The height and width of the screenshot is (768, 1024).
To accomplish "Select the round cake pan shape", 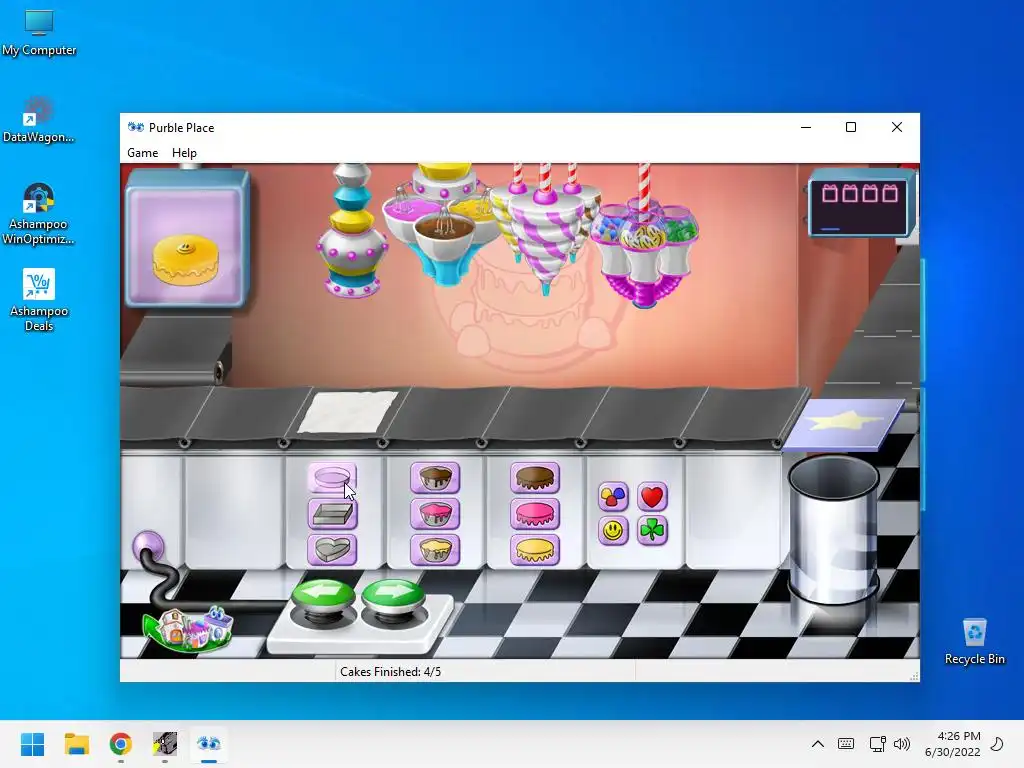I will point(332,478).
